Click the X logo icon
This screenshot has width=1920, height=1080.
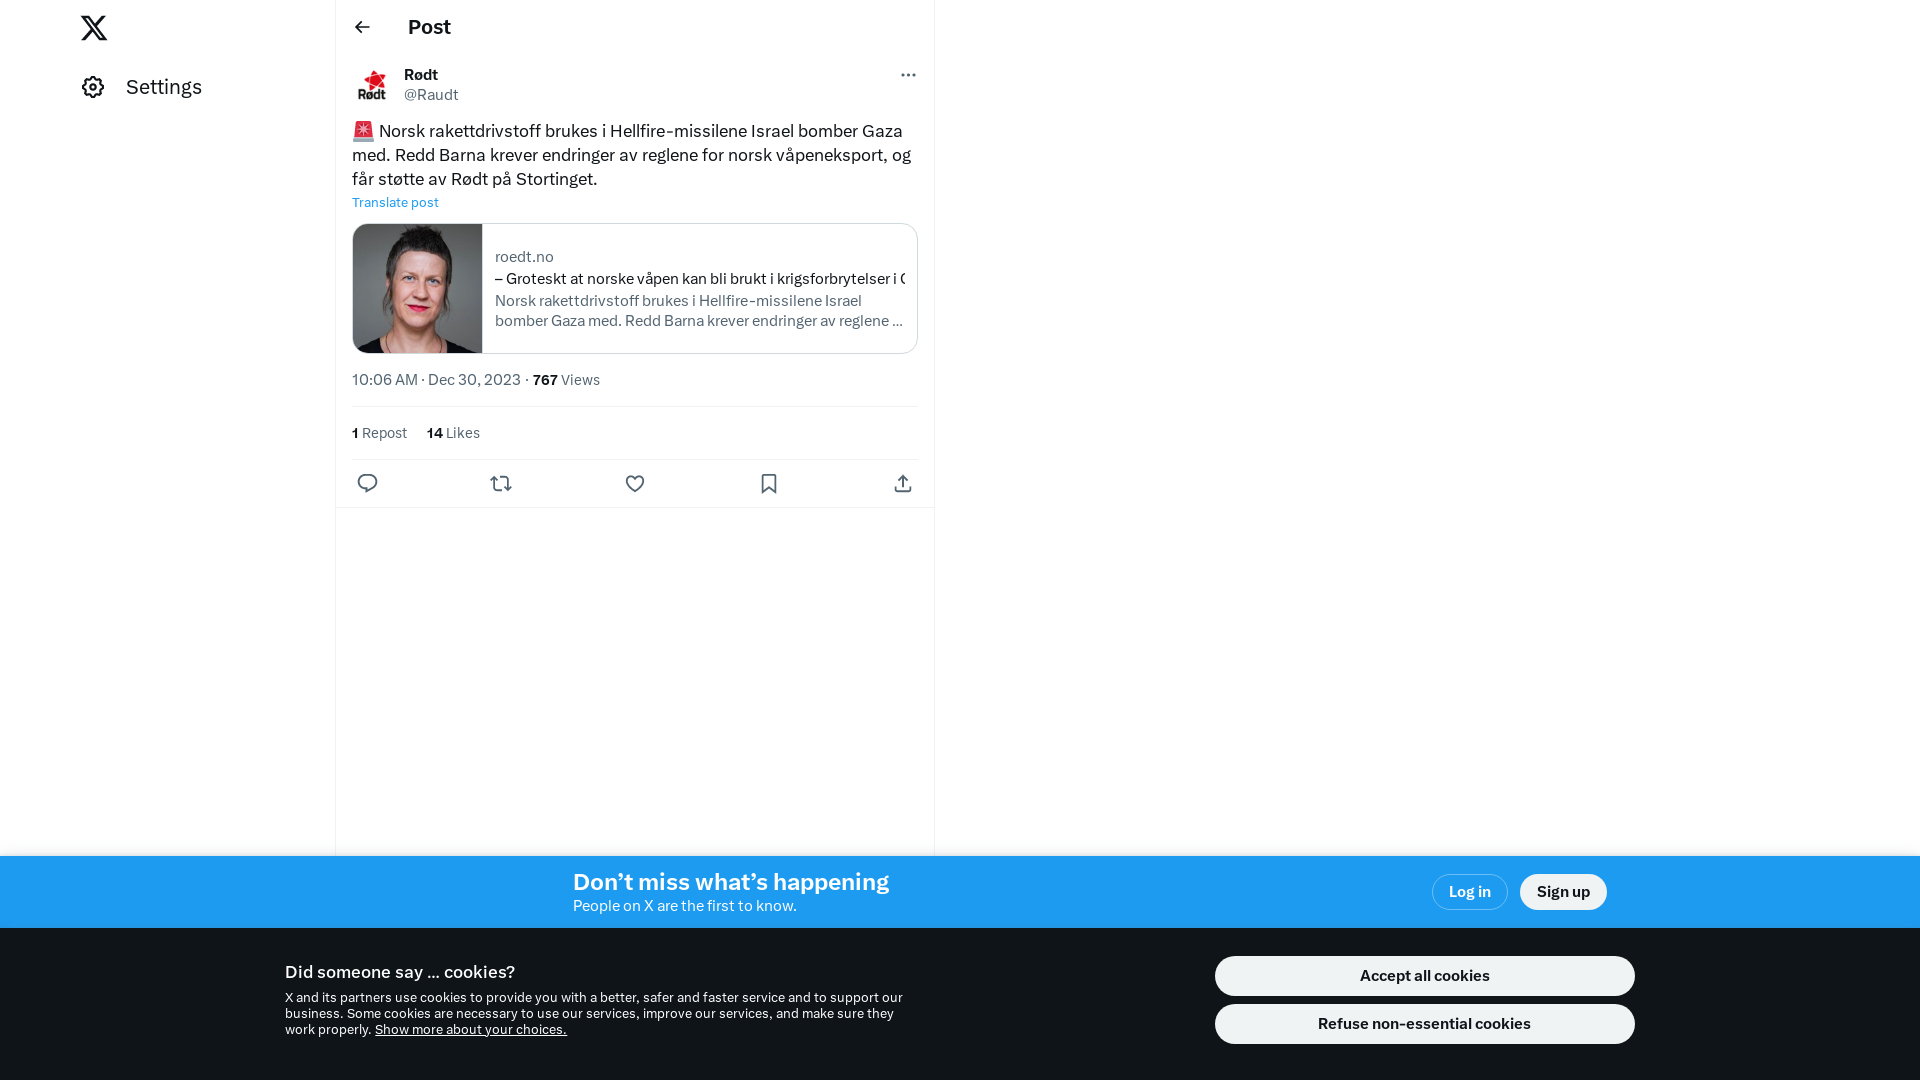[94, 28]
